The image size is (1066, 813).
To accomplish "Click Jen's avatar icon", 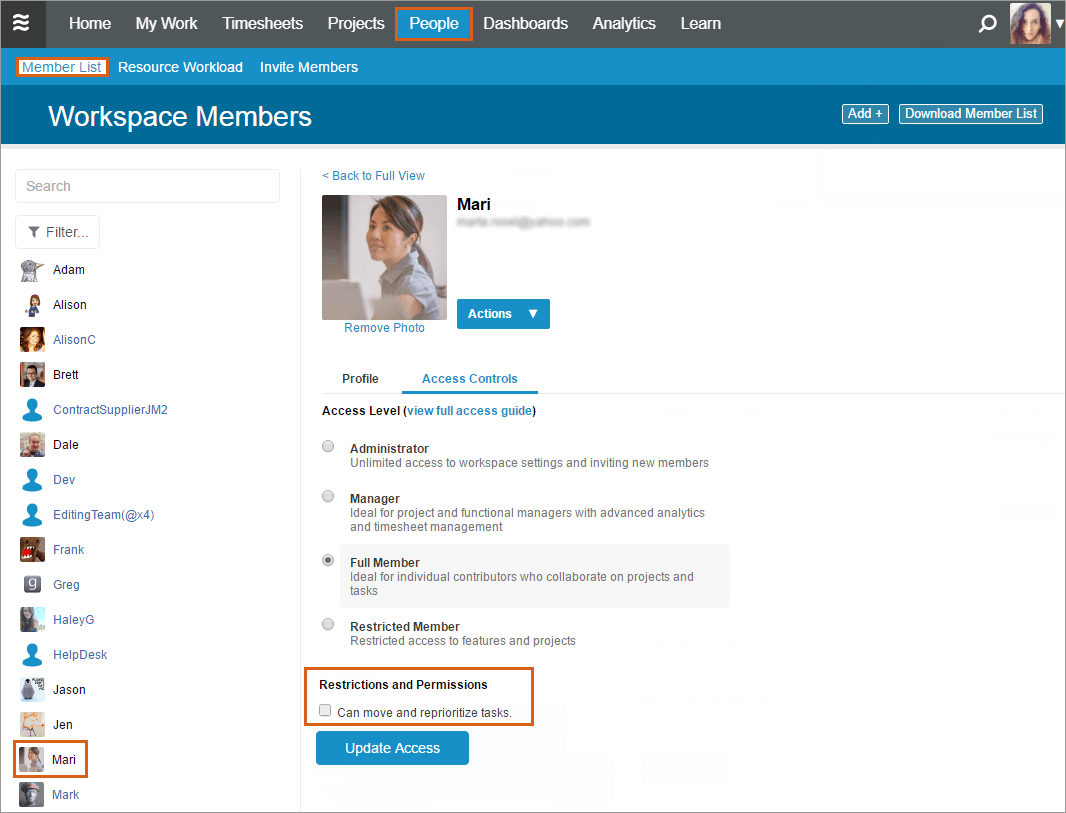I will pos(32,725).
